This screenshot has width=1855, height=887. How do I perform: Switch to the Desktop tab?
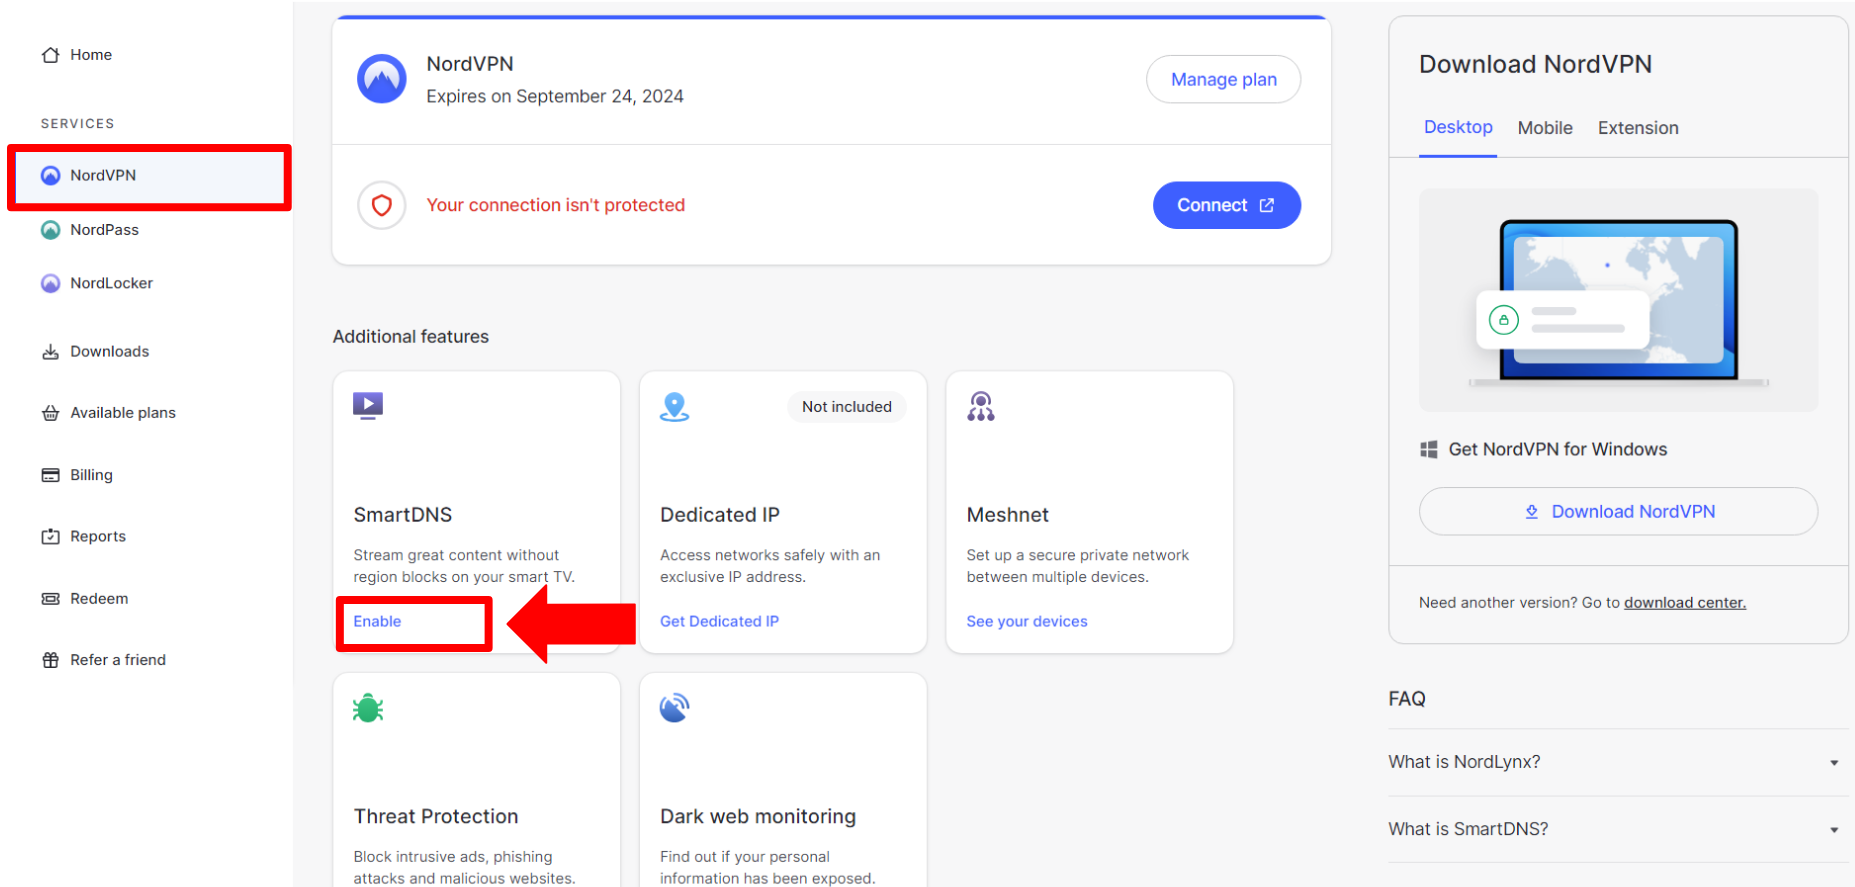[1458, 128]
